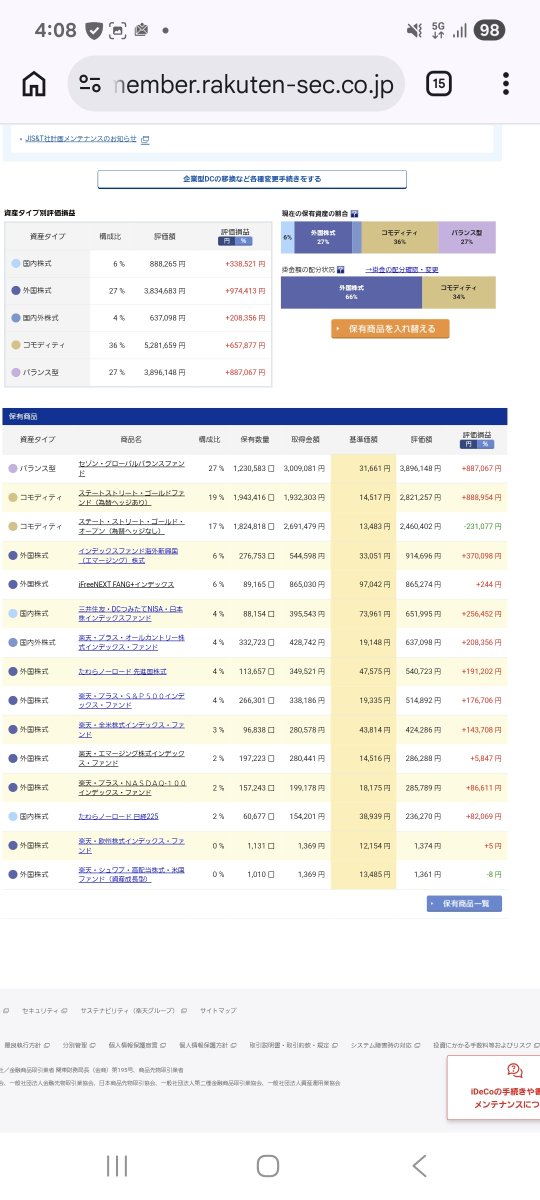Open 楽天・プラス・NASDAQ-100インデックス・ファンド link
The height and width of the screenshot is (1200, 540).
point(131,786)
